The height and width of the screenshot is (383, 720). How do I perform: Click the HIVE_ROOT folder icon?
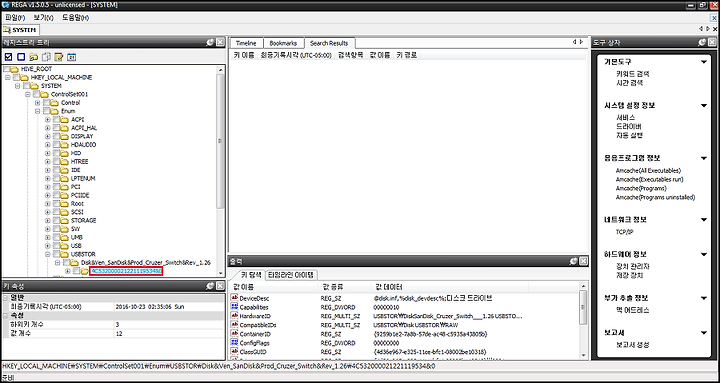(x=15, y=69)
